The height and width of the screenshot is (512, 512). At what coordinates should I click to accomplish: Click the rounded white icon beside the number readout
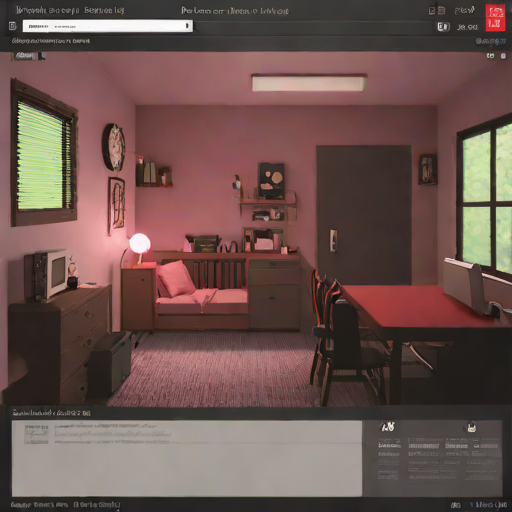click(443, 27)
